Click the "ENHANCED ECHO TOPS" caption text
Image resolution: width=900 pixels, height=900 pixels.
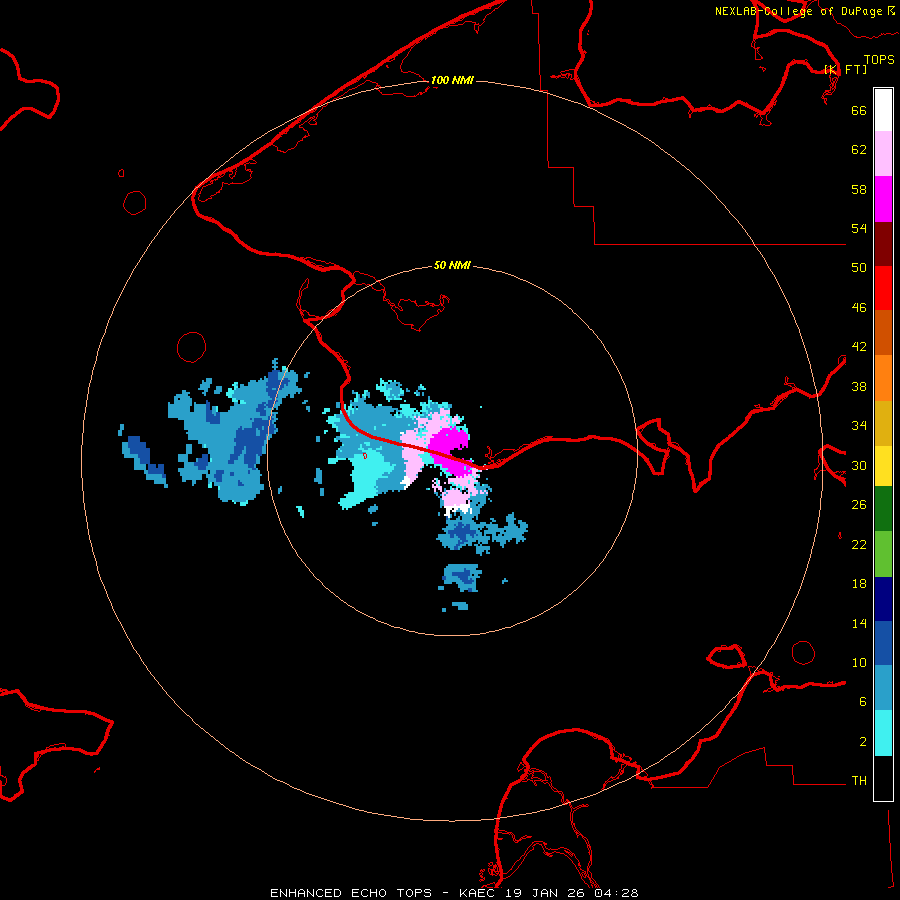[351, 893]
